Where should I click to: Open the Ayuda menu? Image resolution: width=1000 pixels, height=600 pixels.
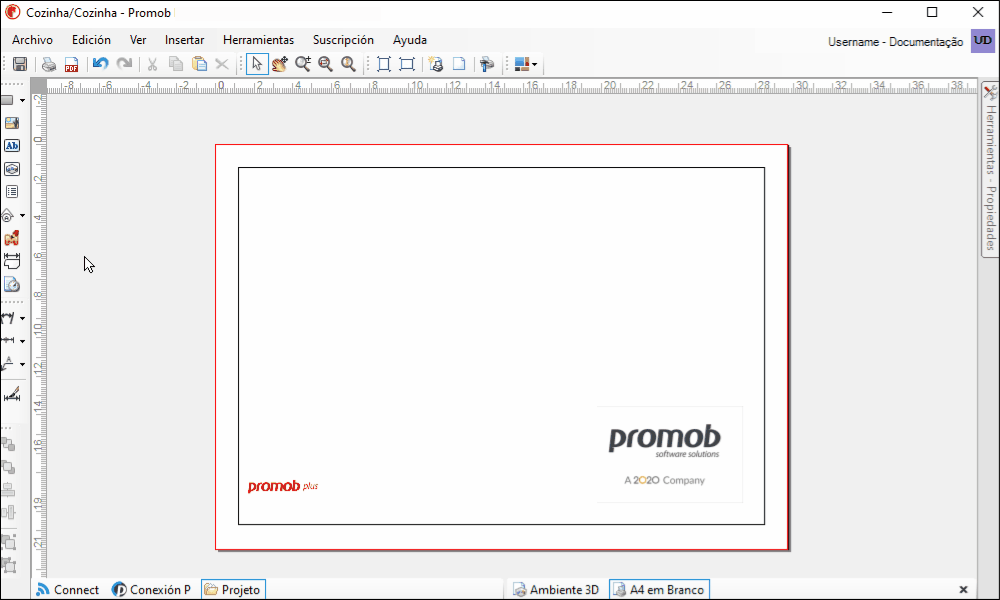[409, 40]
